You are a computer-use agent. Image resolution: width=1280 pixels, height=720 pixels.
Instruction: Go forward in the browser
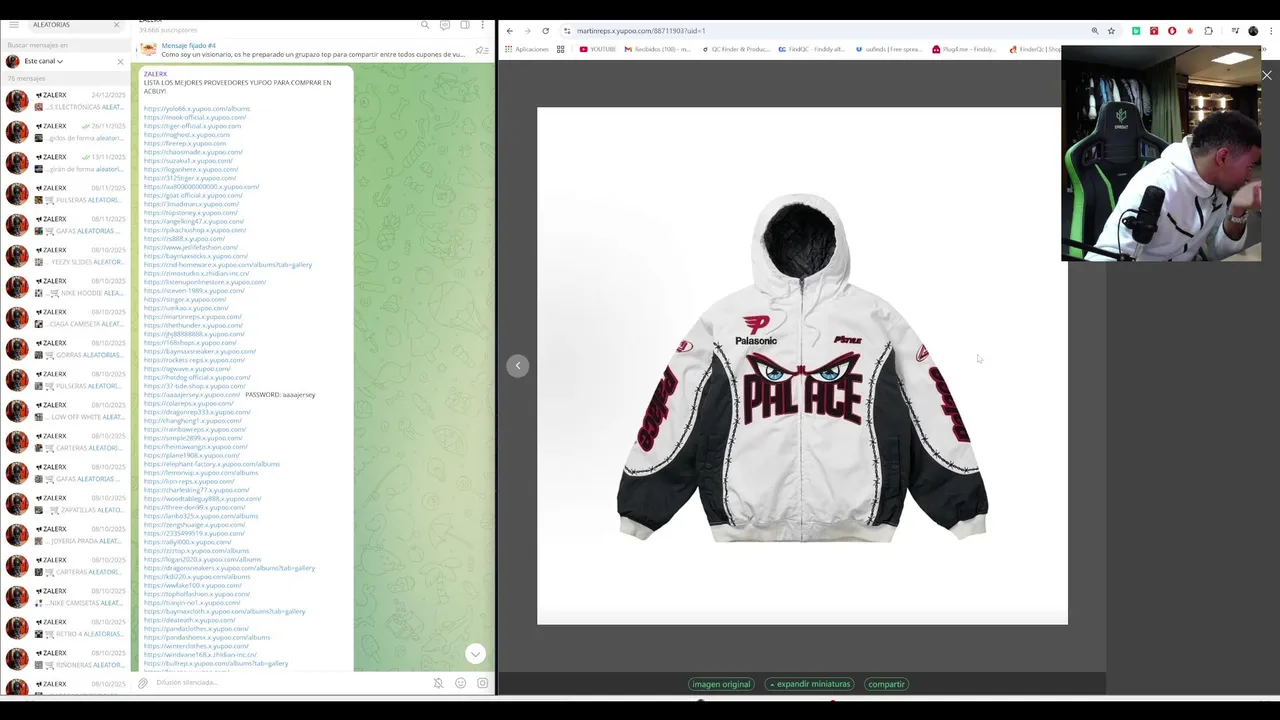(527, 31)
